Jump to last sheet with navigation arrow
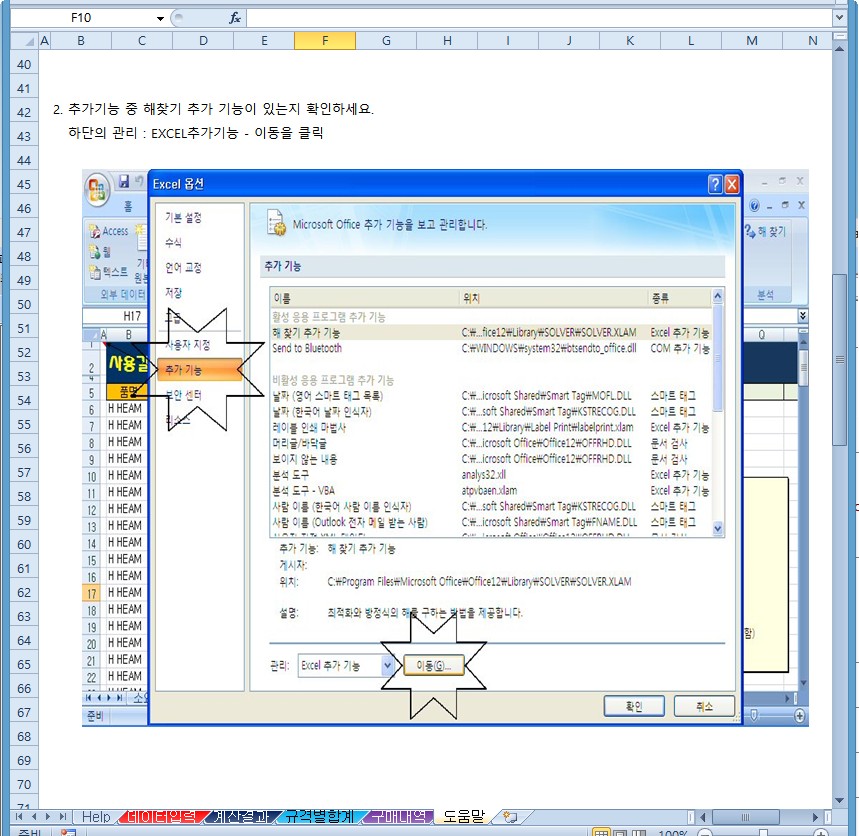859x836 pixels. [62, 817]
